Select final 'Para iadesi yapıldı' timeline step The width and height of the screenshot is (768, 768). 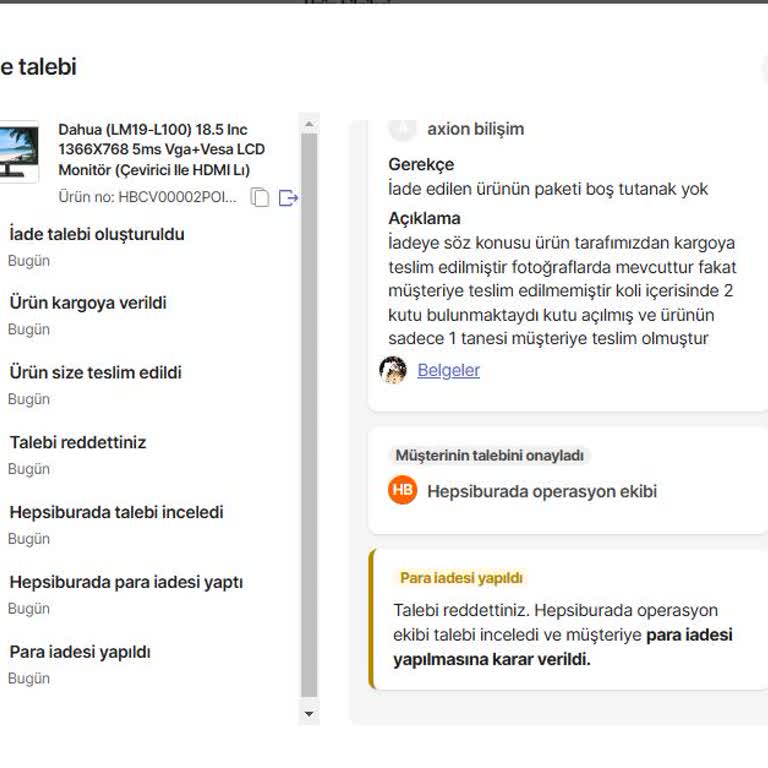pos(80,652)
